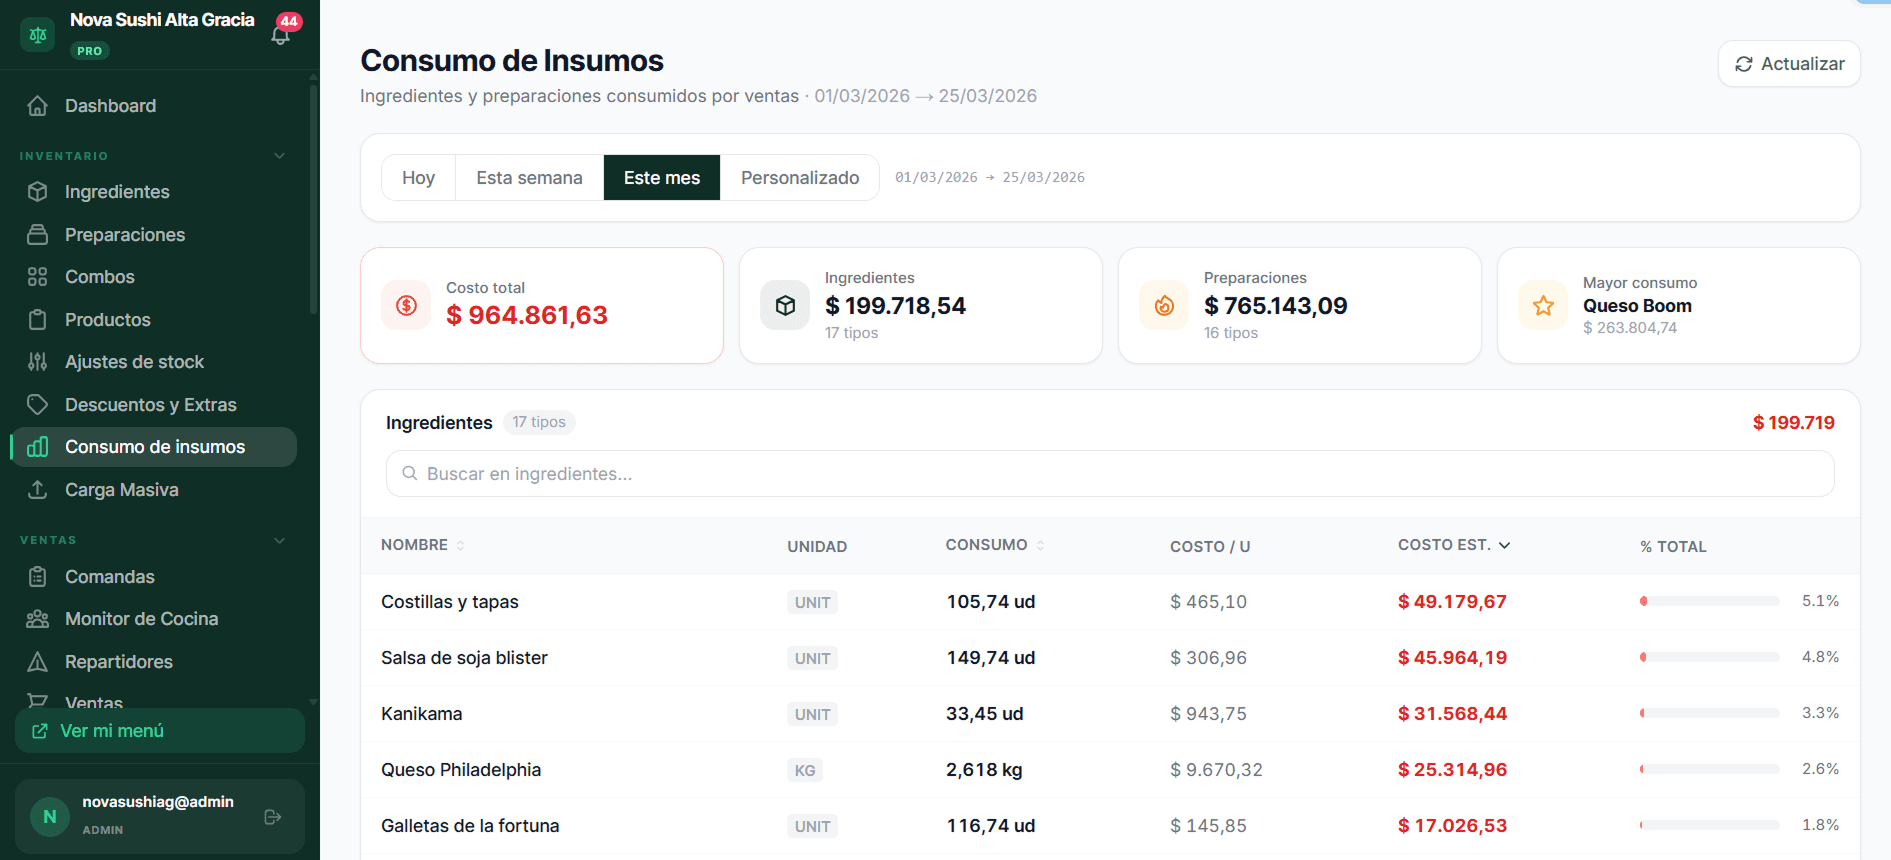
Task: Sort table by Costo Est. column
Action: click(x=1453, y=545)
